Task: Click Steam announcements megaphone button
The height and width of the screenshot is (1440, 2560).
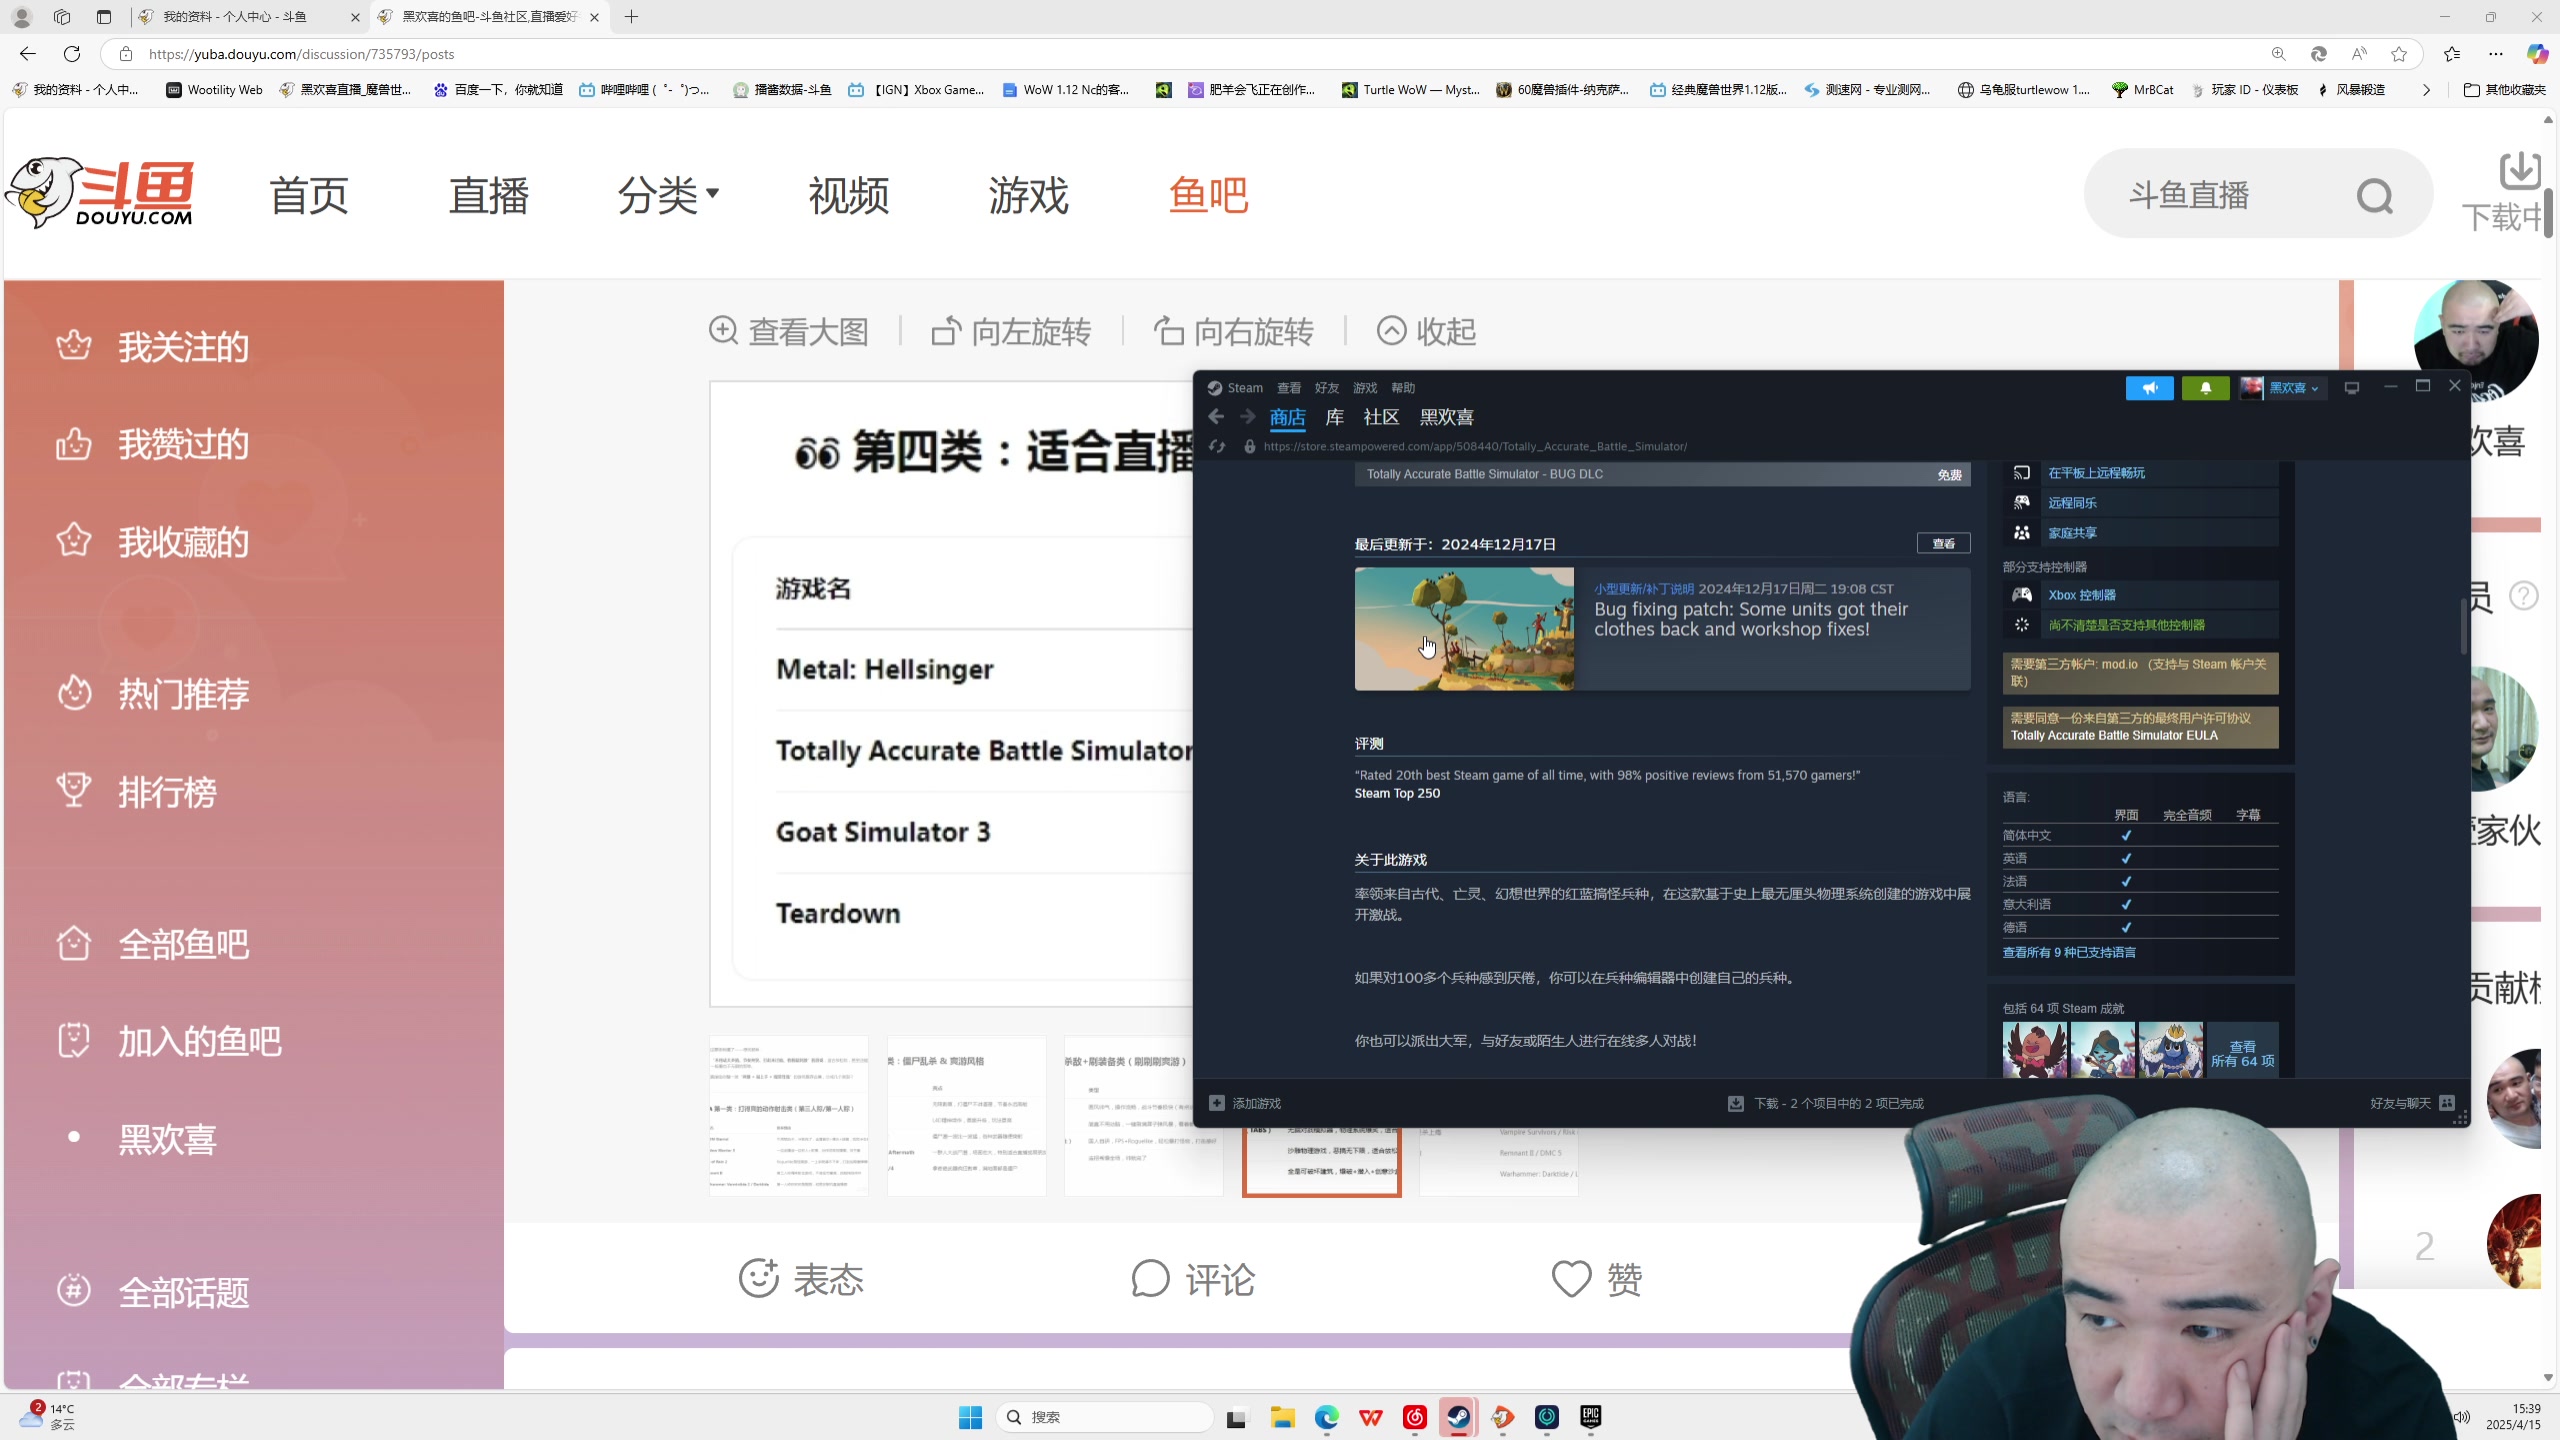Action: click(2149, 388)
